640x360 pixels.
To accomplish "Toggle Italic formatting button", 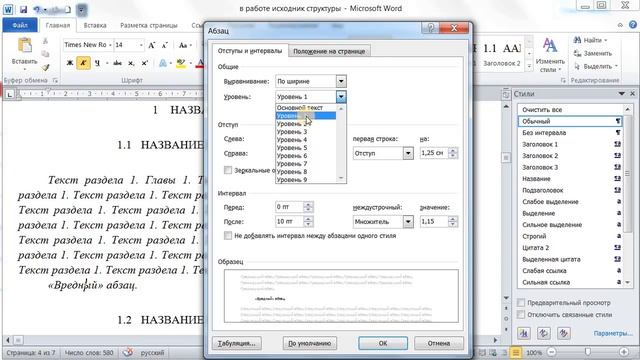I will pos(83,63).
